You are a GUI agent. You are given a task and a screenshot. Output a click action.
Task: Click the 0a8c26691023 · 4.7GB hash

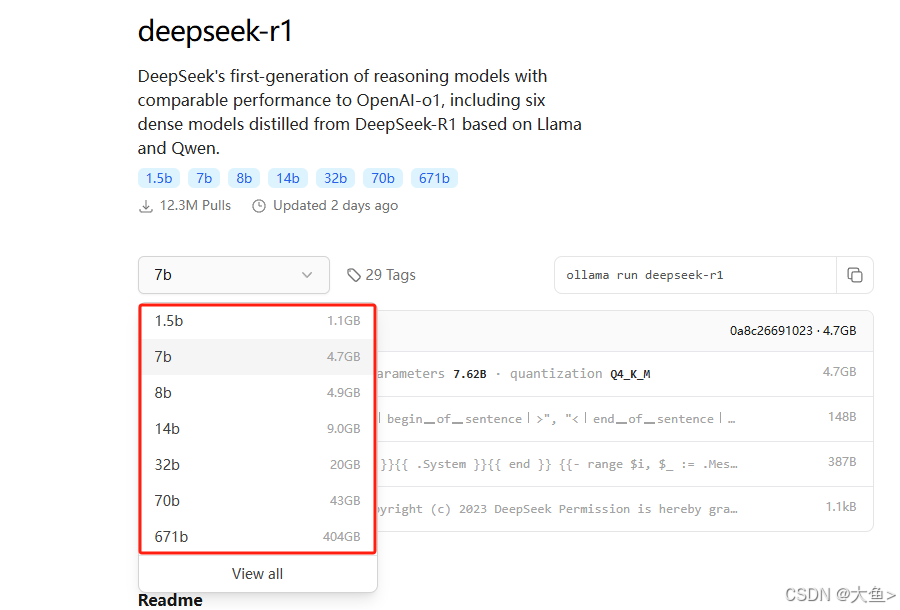point(793,331)
